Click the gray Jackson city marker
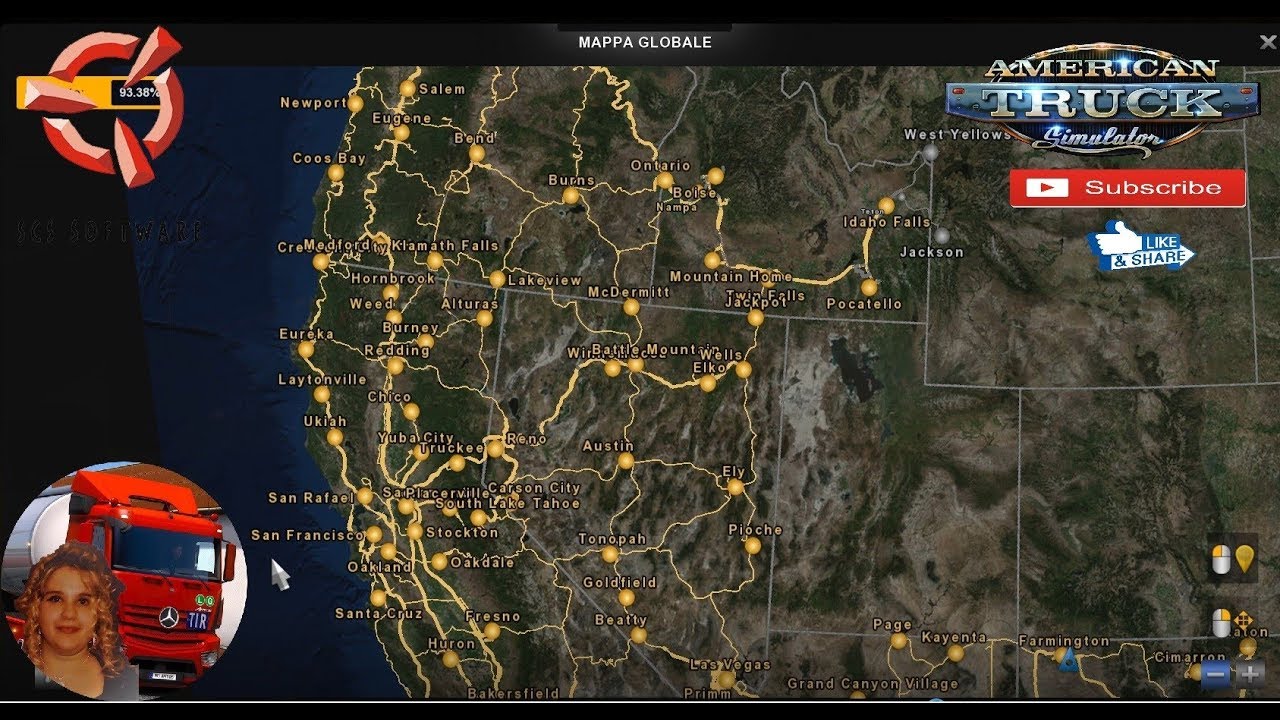 [x=942, y=236]
